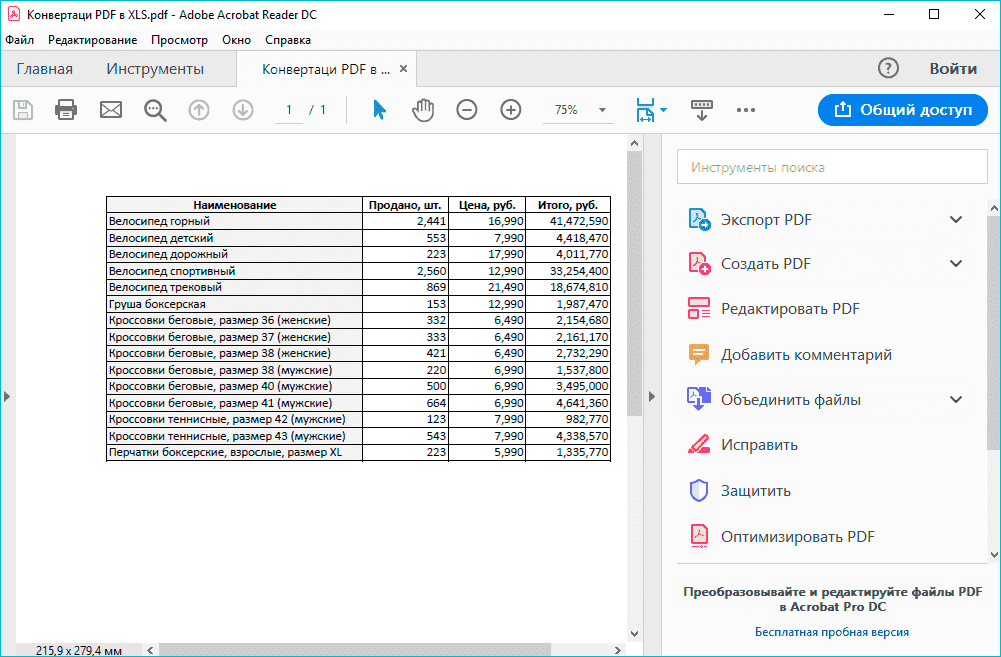The width and height of the screenshot is (1001, 657).
Task: Zoom out with the minus icon
Action: pos(466,110)
